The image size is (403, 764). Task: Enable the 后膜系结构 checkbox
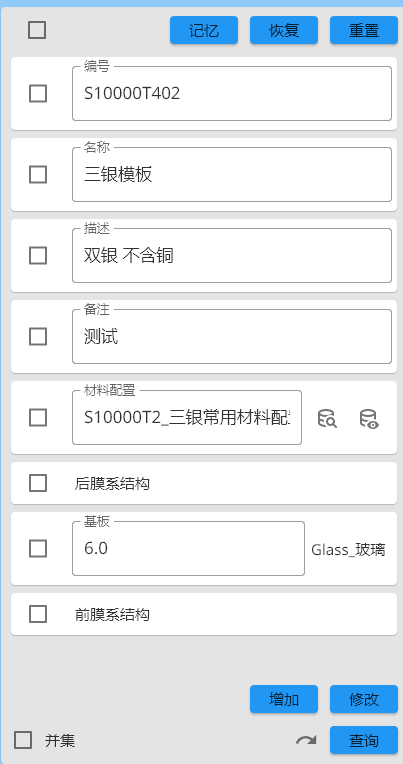click(38, 483)
